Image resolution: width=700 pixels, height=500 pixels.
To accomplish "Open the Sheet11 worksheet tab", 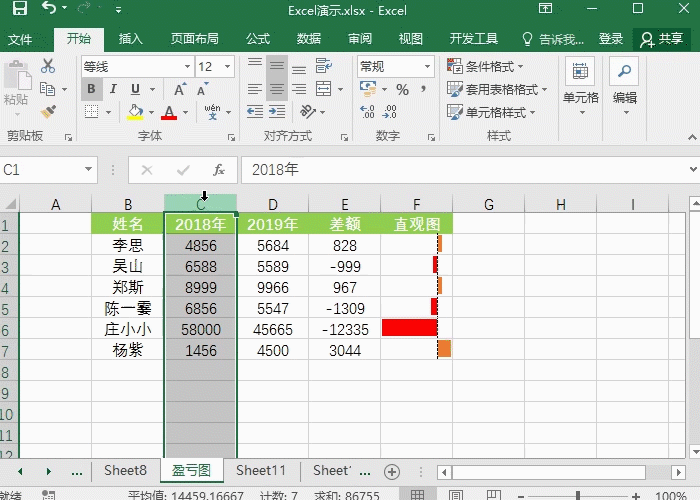I will coord(261,471).
